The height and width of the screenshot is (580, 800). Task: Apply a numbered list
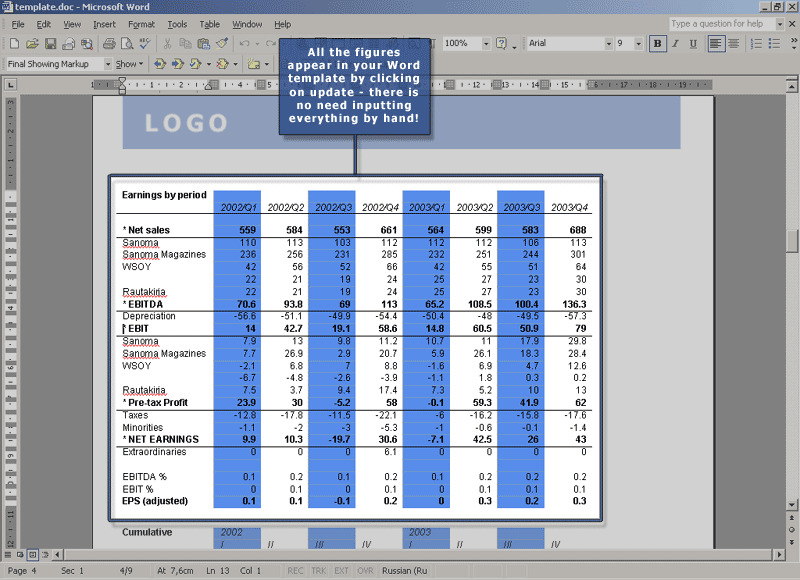pyautogui.click(x=756, y=44)
